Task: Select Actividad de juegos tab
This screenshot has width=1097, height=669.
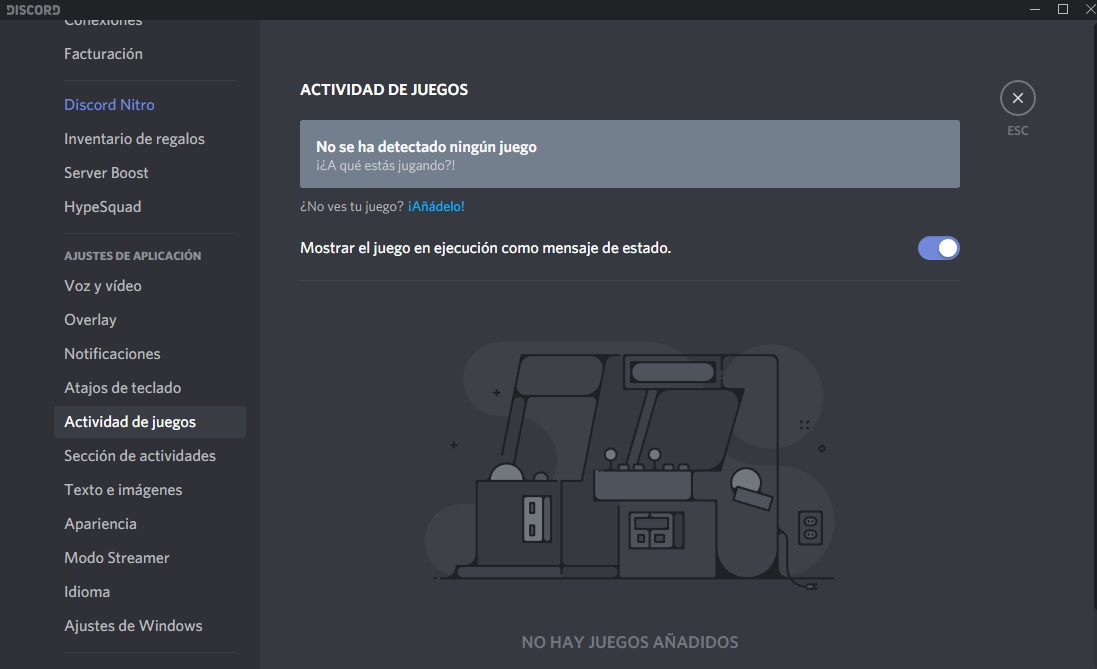Action: (130, 422)
